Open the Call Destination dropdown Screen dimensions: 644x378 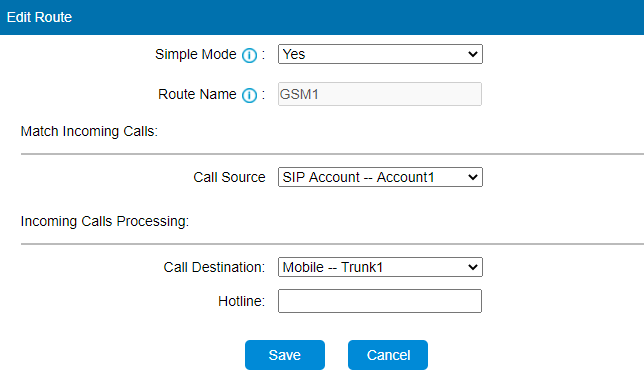(x=380, y=267)
